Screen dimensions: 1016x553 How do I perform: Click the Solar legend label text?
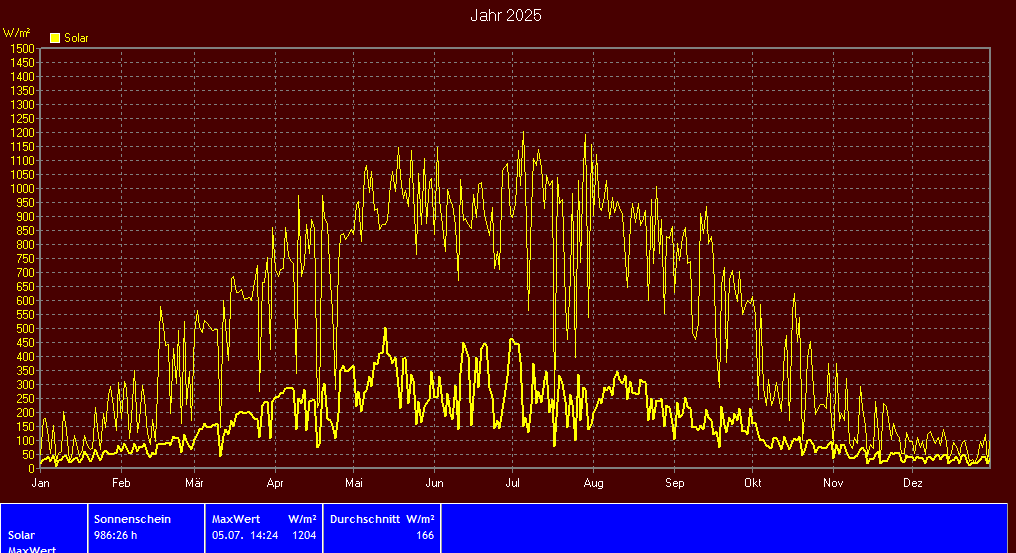[76, 38]
